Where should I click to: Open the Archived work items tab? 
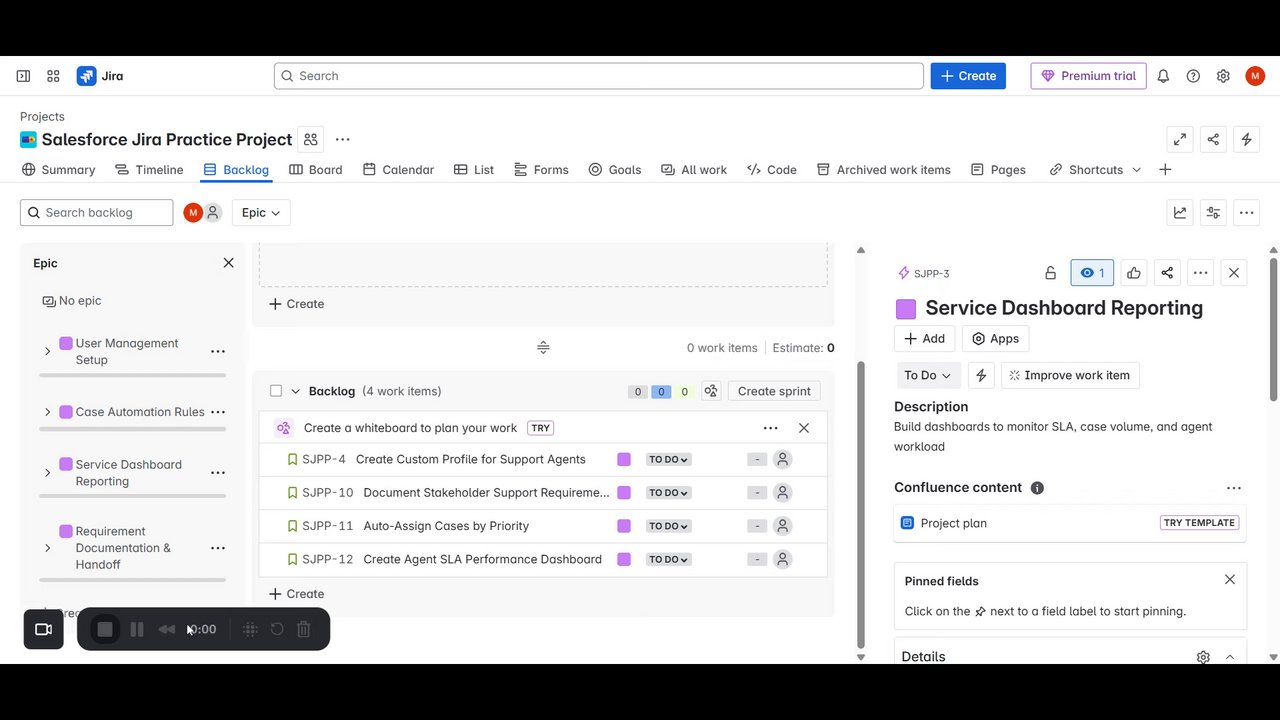coord(884,170)
